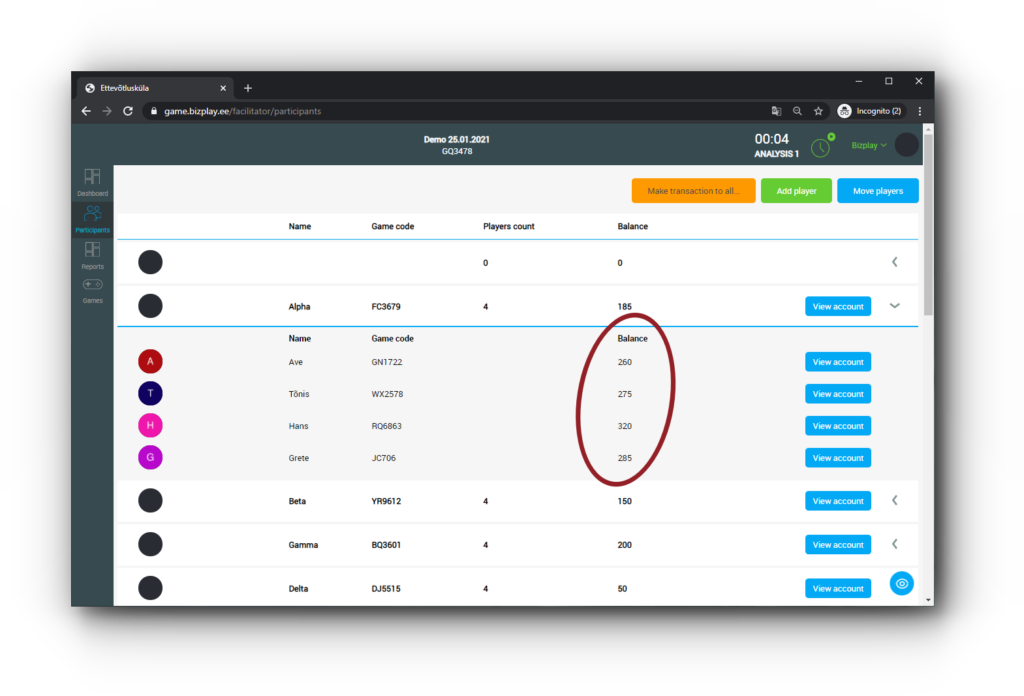The width and height of the screenshot is (1024, 696).
Task: Open the Bizplay user dropdown
Action: [869, 145]
